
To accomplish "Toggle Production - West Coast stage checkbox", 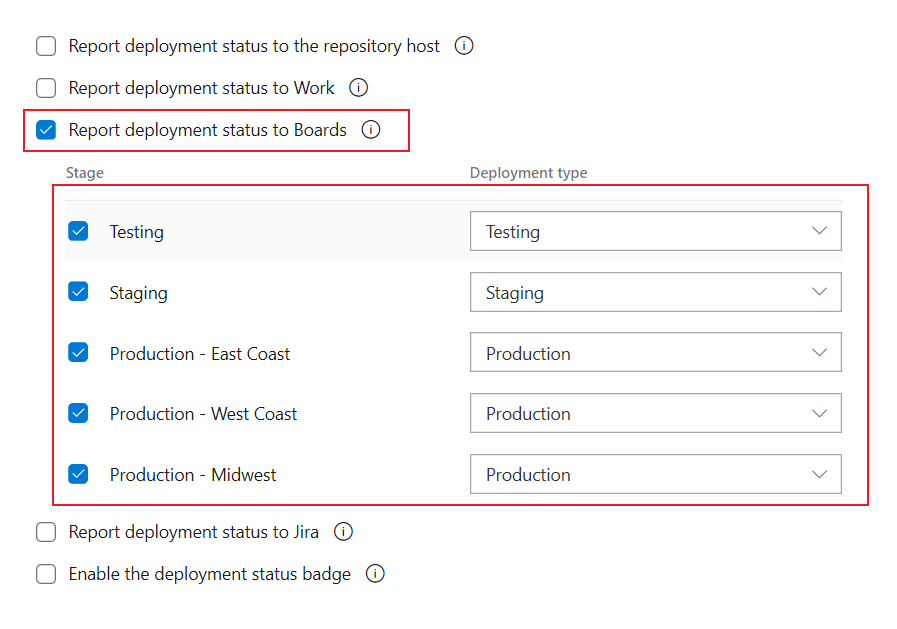I will (x=78, y=413).
